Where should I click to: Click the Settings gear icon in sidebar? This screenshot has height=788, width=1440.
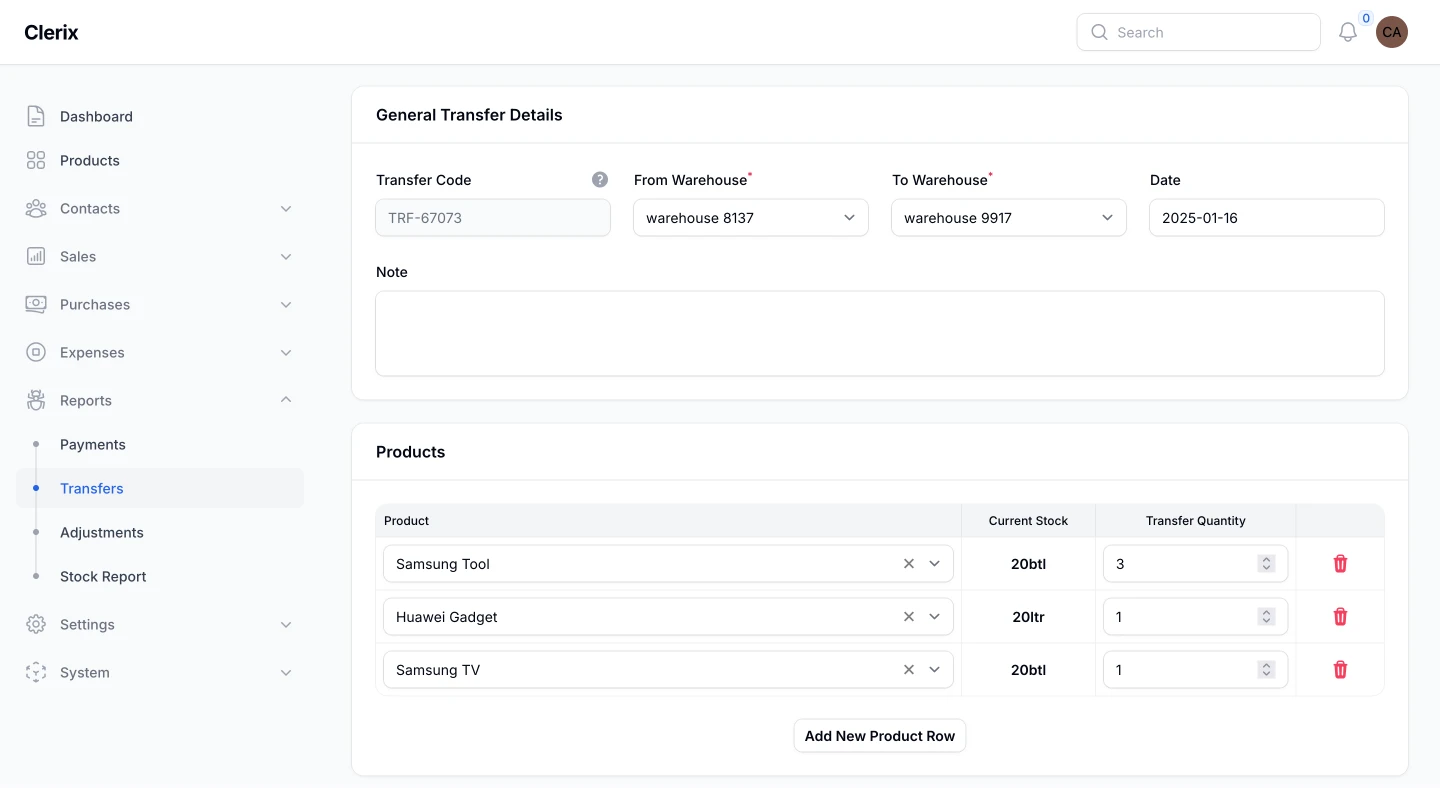click(36, 624)
